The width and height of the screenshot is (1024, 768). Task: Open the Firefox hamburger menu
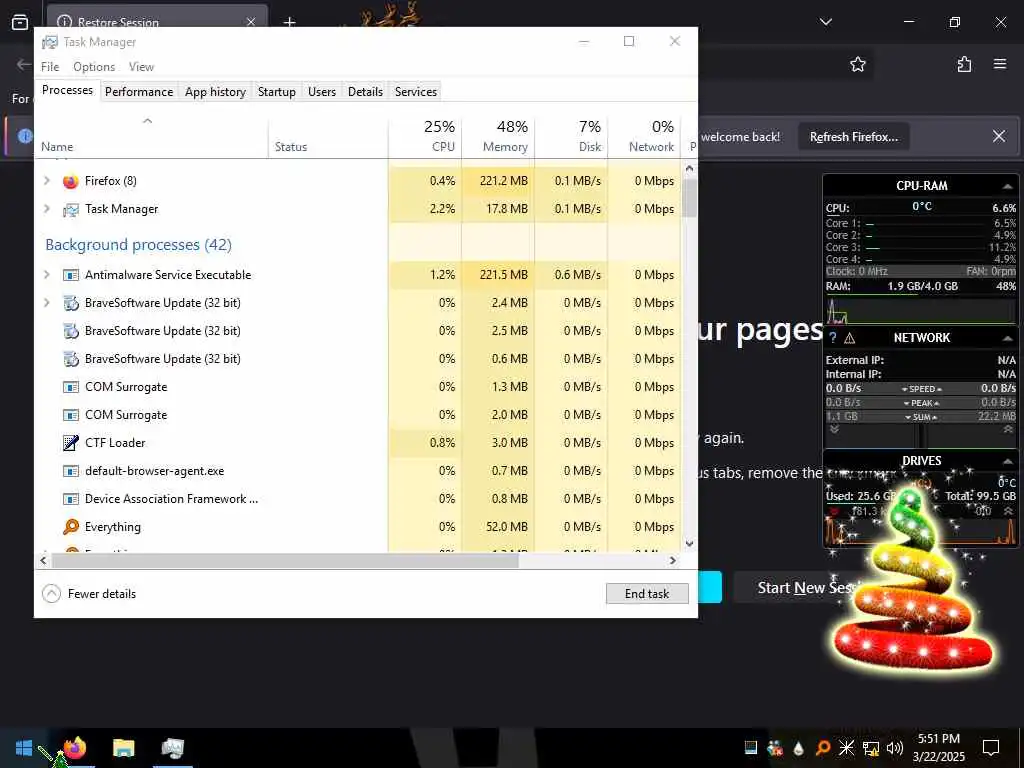[999, 64]
